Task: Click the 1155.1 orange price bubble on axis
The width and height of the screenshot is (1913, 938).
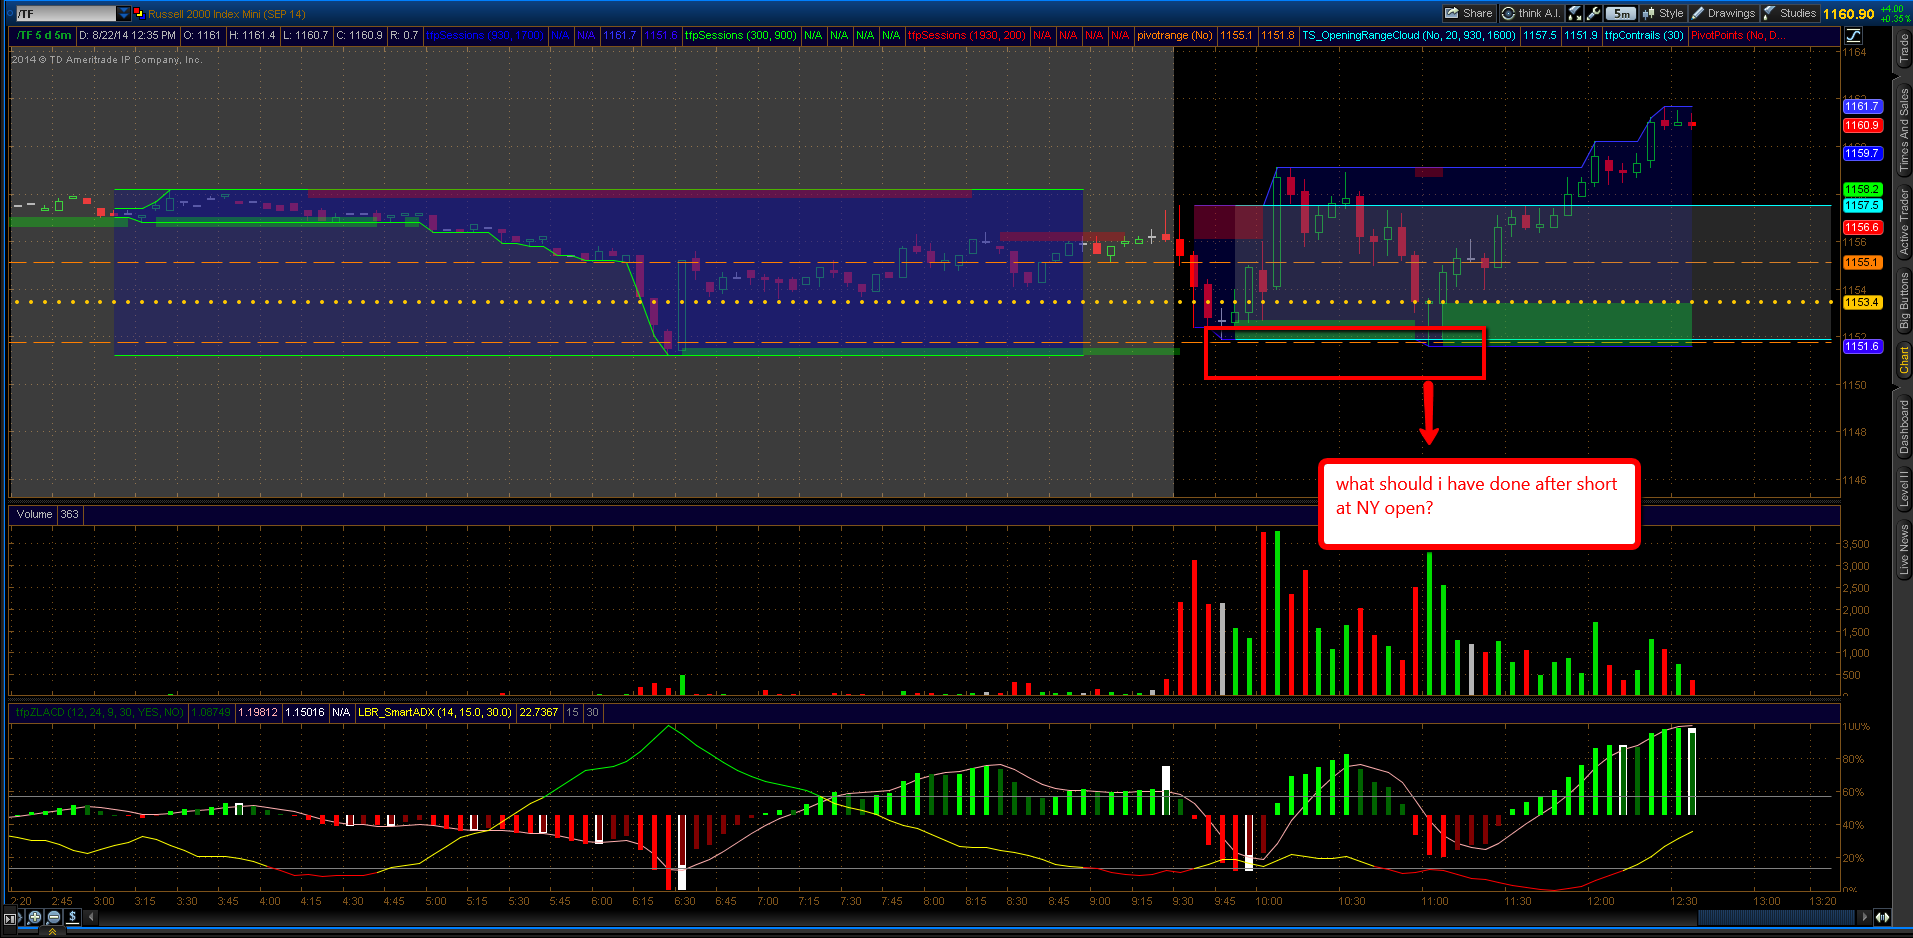Action: (x=1863, y=262)
